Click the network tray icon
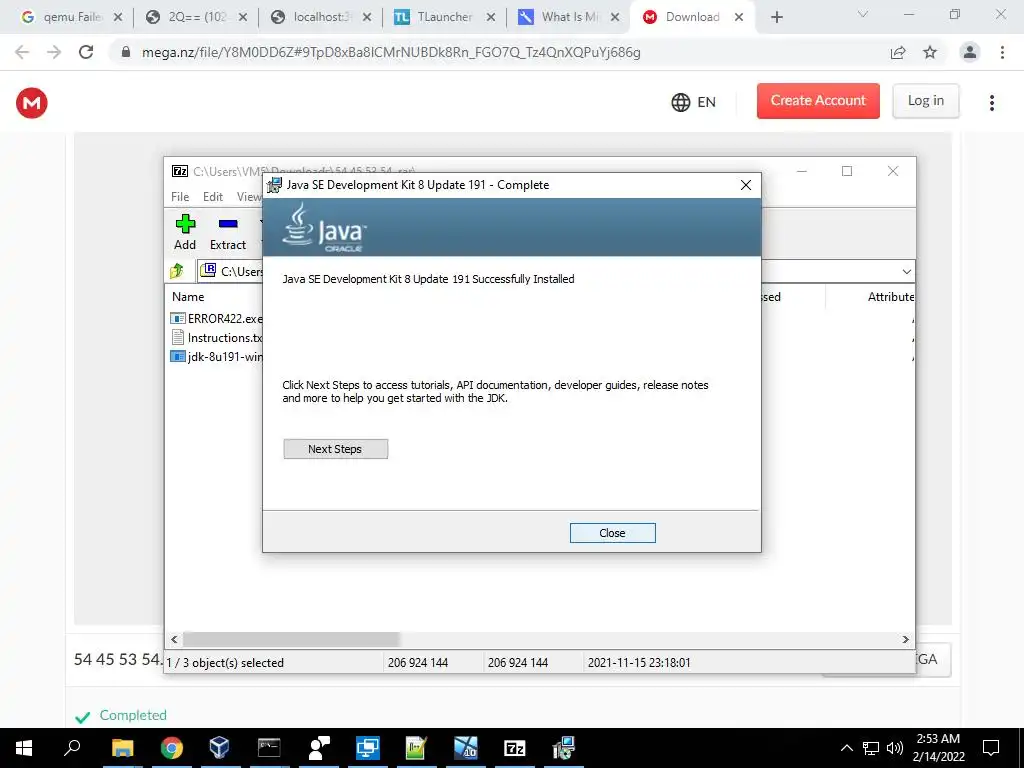Image resolution: width=1024 pixels, height=768 pixels. pyautogui.click(x=871, y=748)
